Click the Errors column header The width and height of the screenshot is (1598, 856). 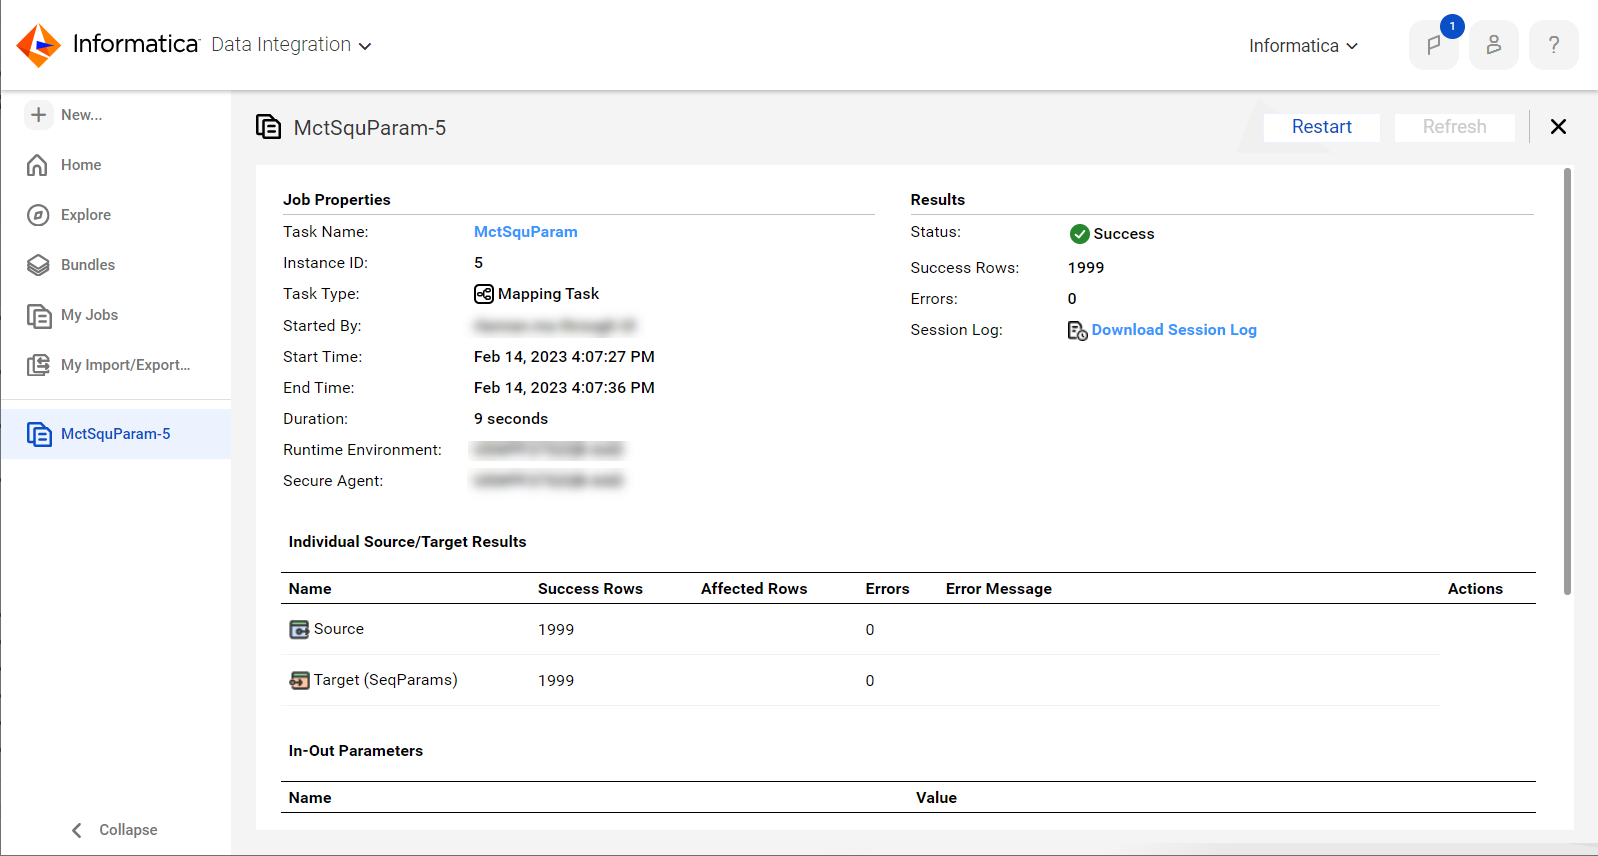pyautogui.click(x=887, y=589)
